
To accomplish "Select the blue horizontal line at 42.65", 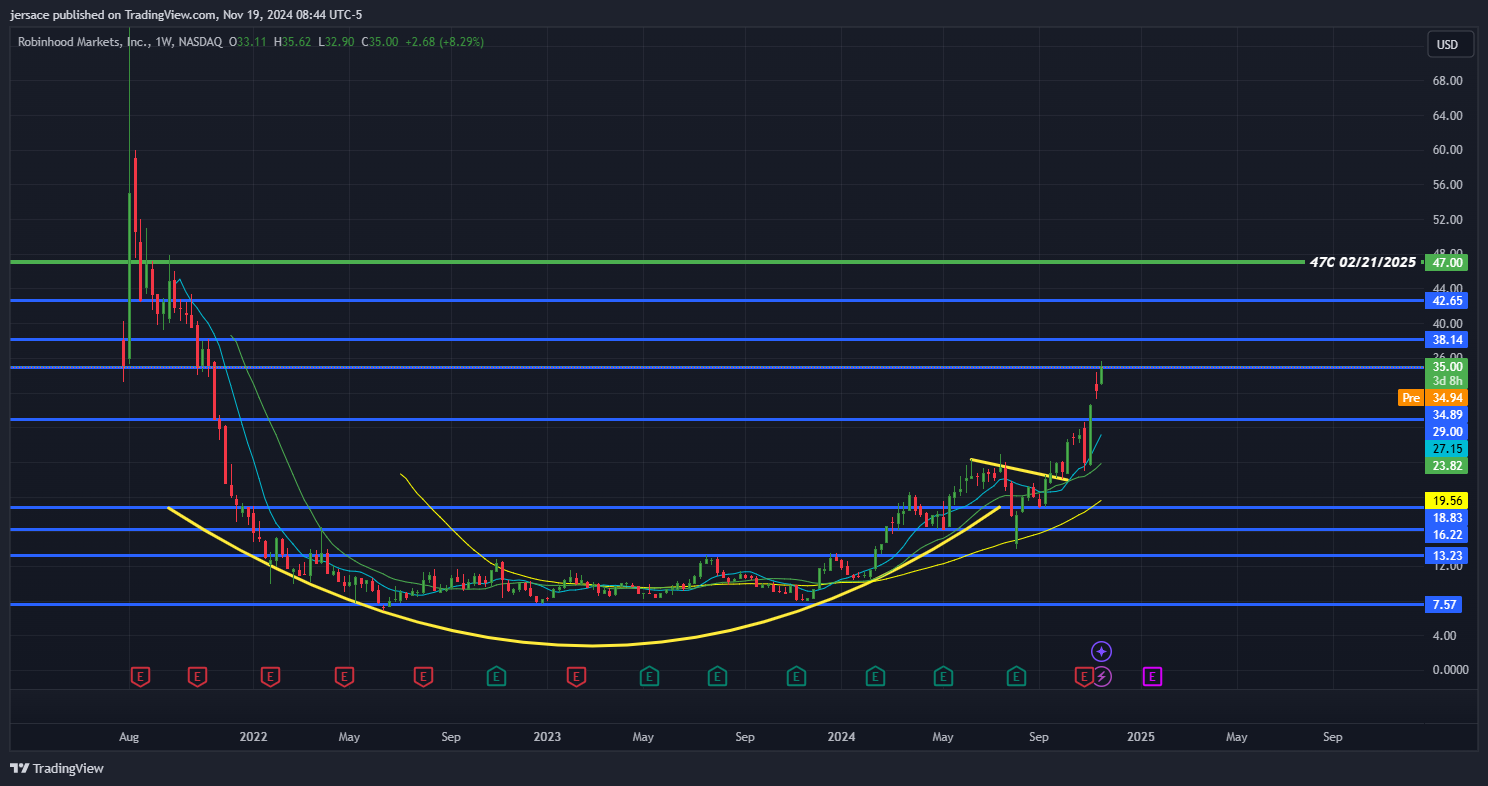I will coord(717,300).
